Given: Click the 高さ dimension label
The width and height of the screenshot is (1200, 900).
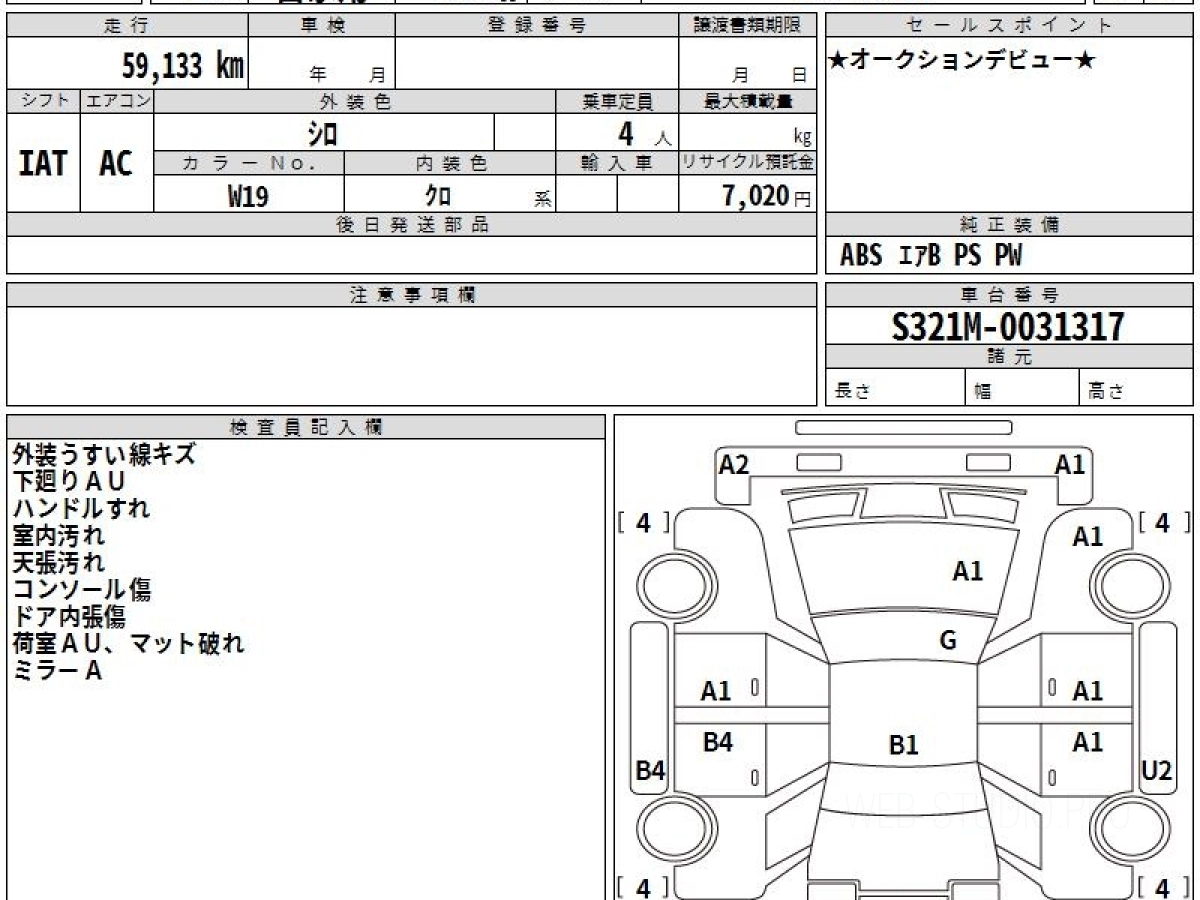Looking at the screenshot, I should (x=1106, y=392).
